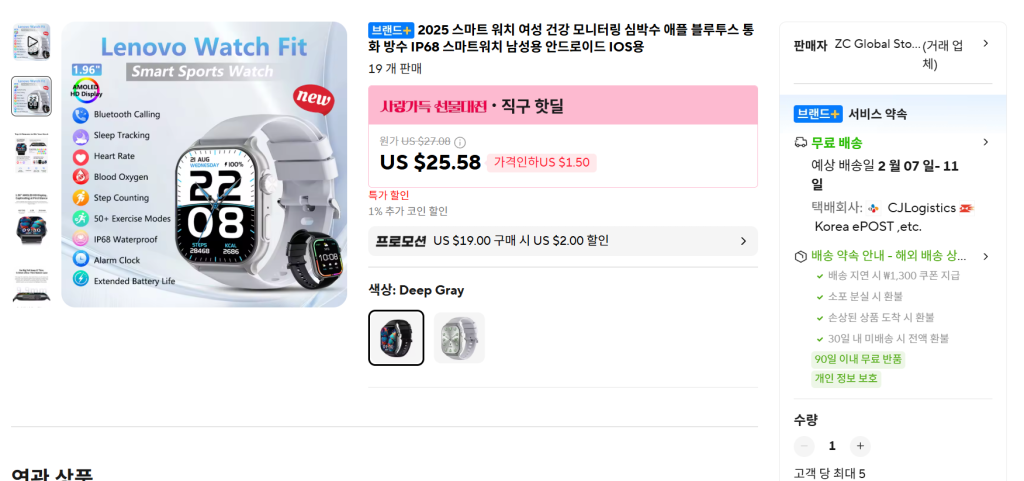Select the dark Deep Gray color option
The height and width of the screenshot is (481, 1024).
pos(396,338)
